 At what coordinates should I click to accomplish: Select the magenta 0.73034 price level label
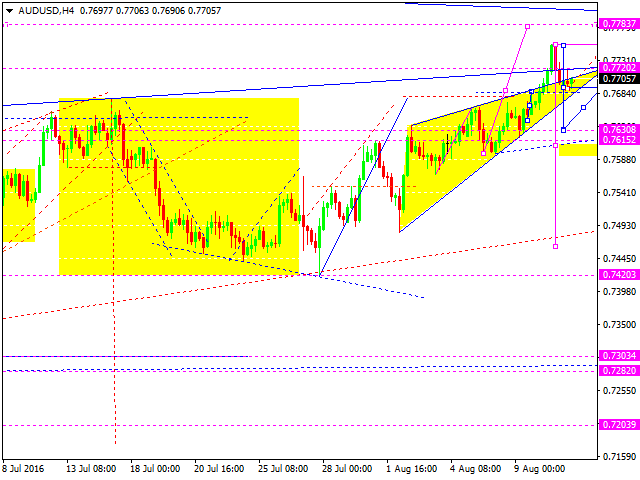point(619,356)
